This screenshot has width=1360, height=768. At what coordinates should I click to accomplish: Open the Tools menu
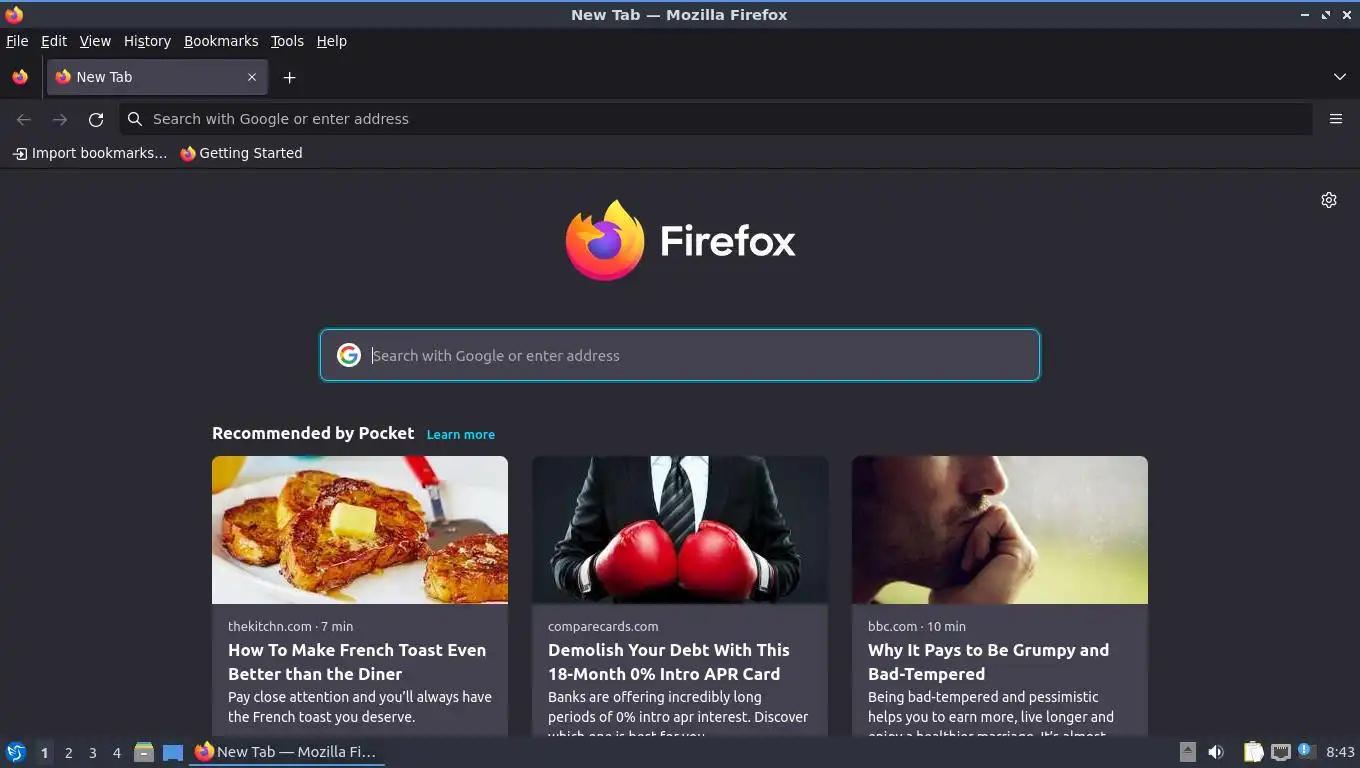(287, 41)
